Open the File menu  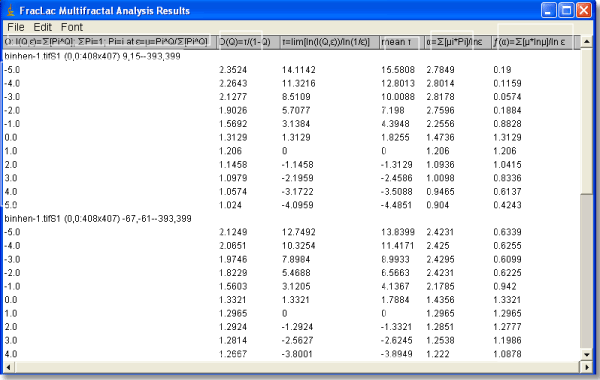(16, 27)
